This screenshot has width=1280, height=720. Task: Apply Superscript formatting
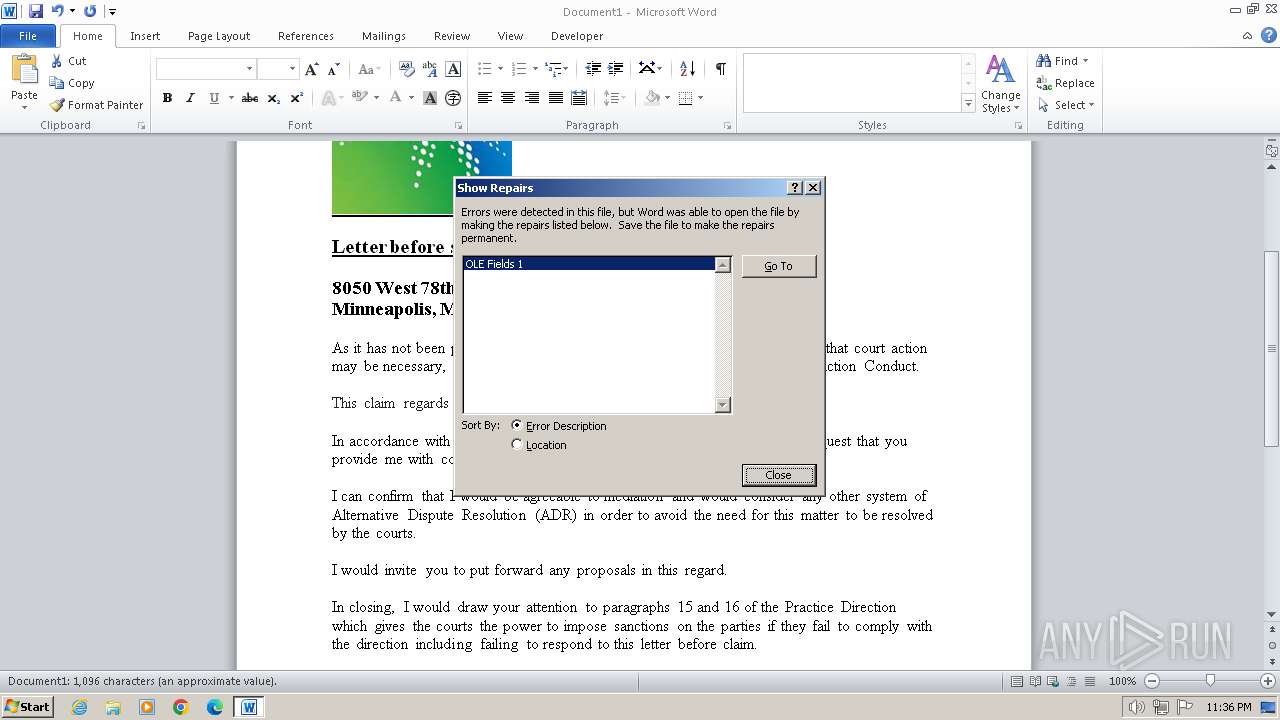coord(297,98)
